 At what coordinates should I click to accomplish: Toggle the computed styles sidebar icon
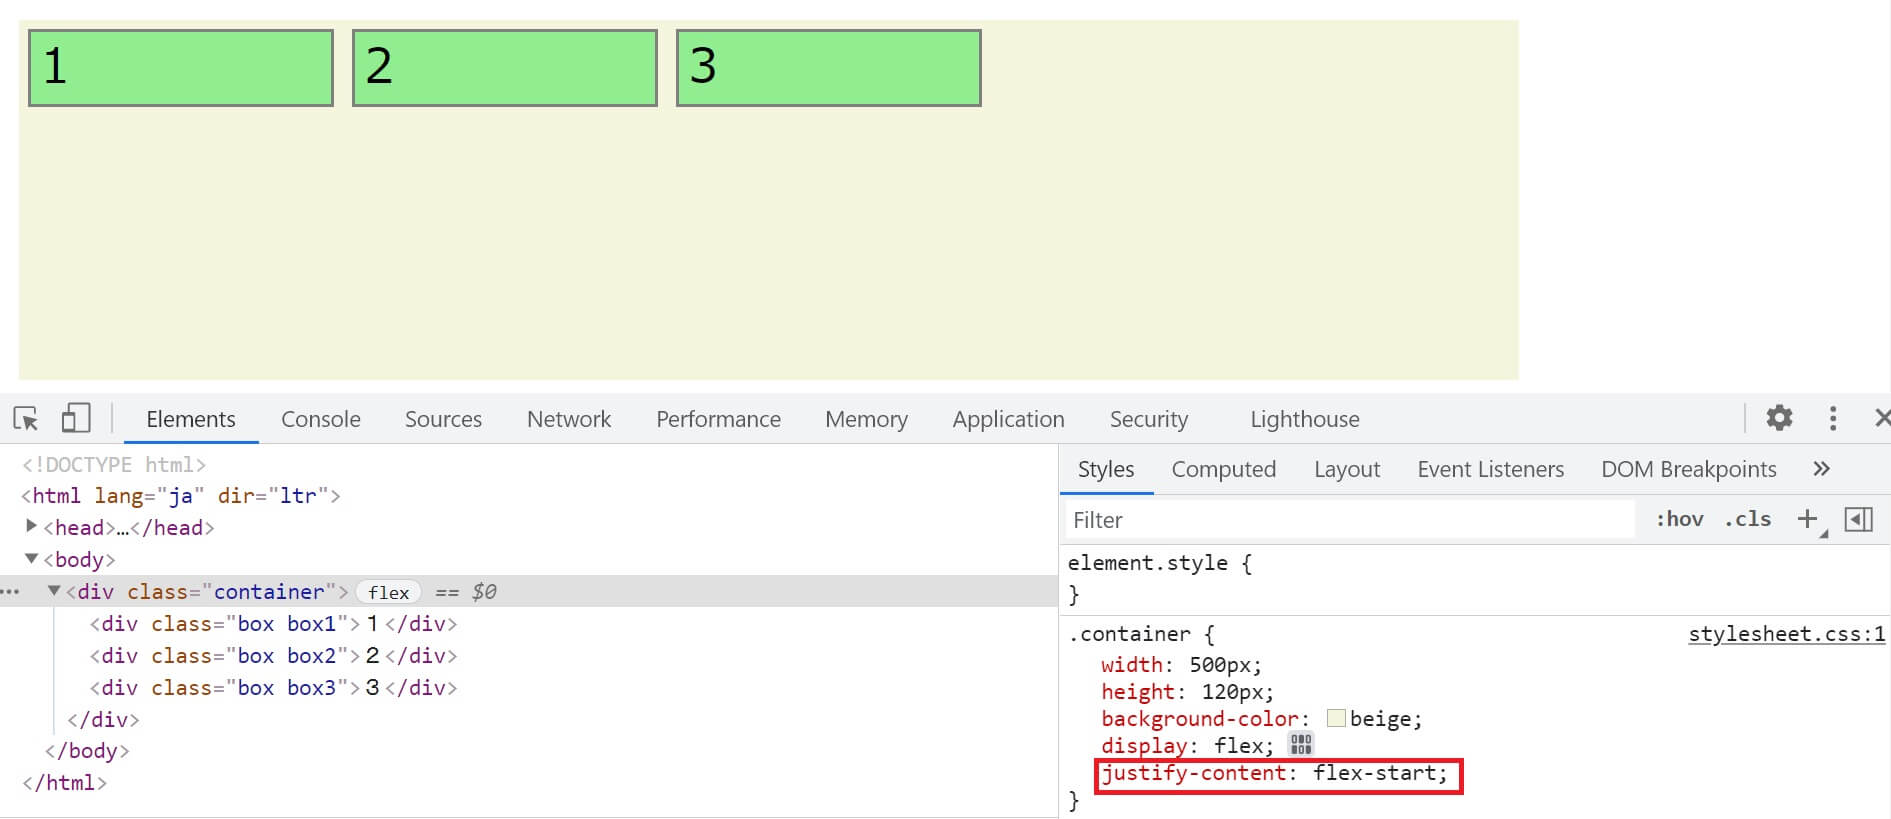pyautogui.click(x=1858, y=519)
